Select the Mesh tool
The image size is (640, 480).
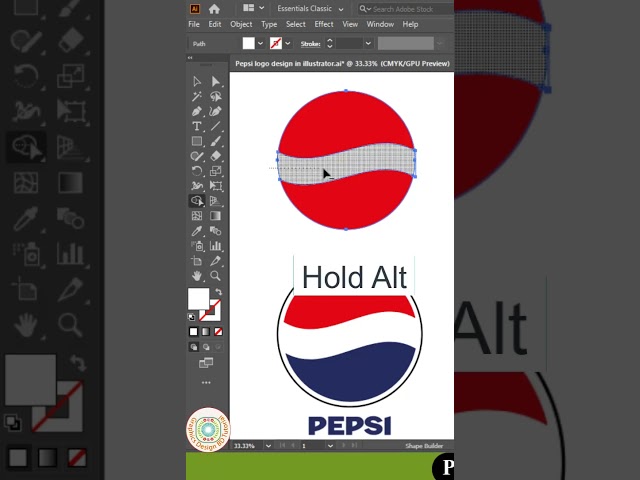pos(197,216)
